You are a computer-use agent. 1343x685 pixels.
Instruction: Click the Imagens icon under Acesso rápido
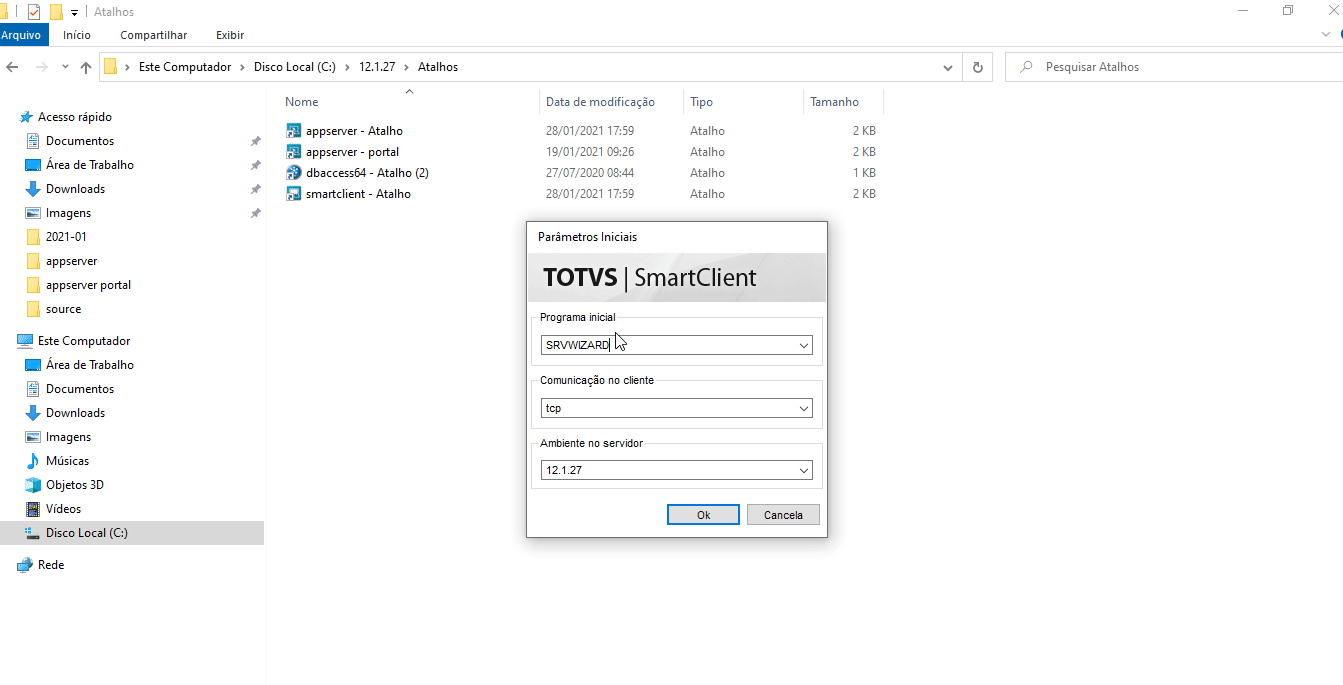click(33, 213)
